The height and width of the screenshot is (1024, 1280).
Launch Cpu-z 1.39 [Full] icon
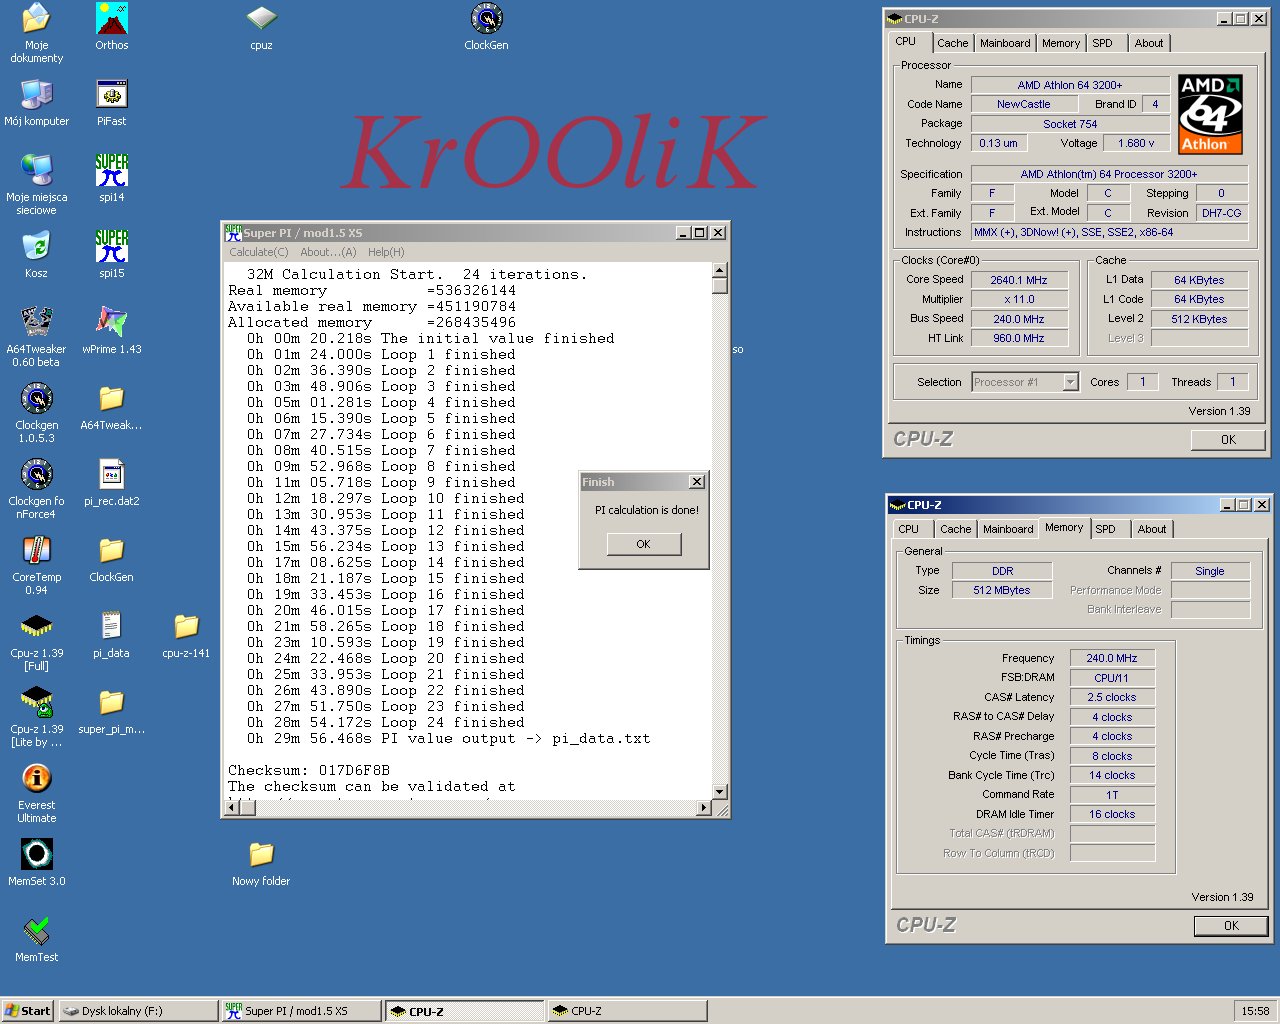tap(36, 640)
